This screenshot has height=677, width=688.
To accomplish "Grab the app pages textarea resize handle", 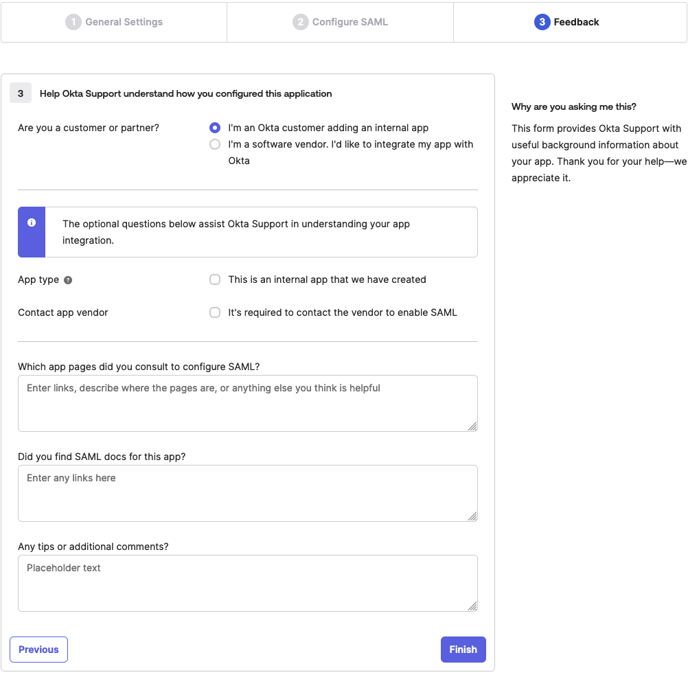I will click(x=472, y=426).
